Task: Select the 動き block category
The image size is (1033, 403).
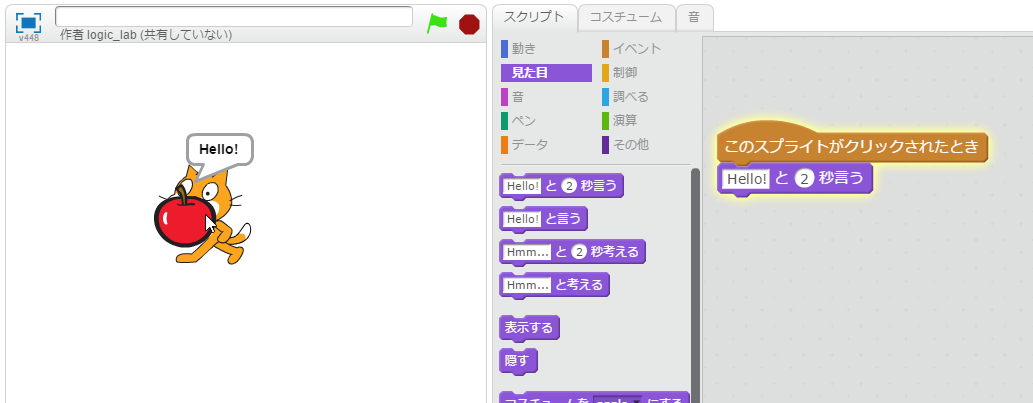Action: pos(524,49)
